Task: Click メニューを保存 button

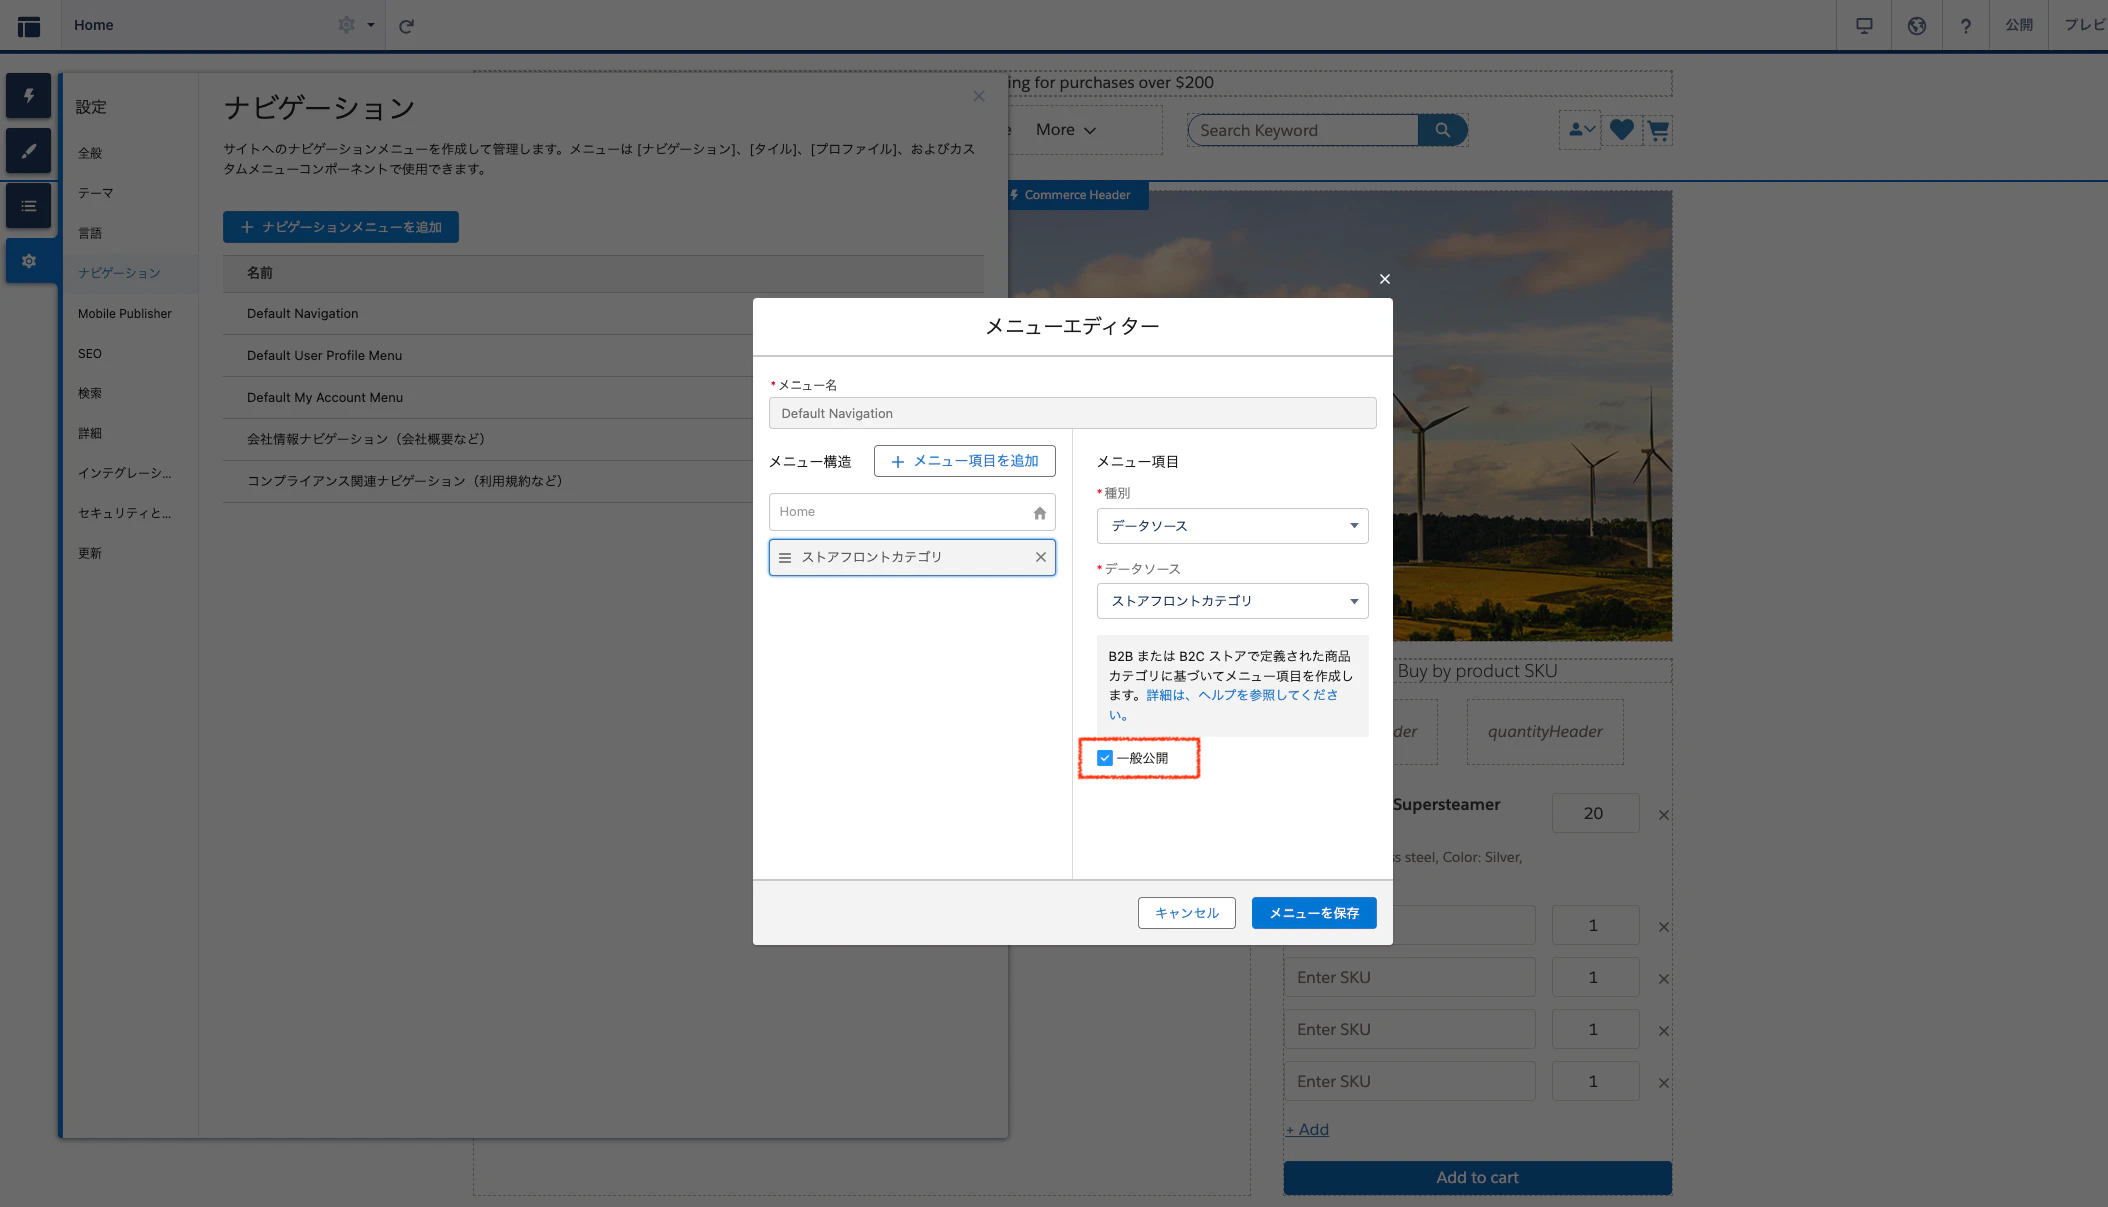Action: click(1314, 913)
